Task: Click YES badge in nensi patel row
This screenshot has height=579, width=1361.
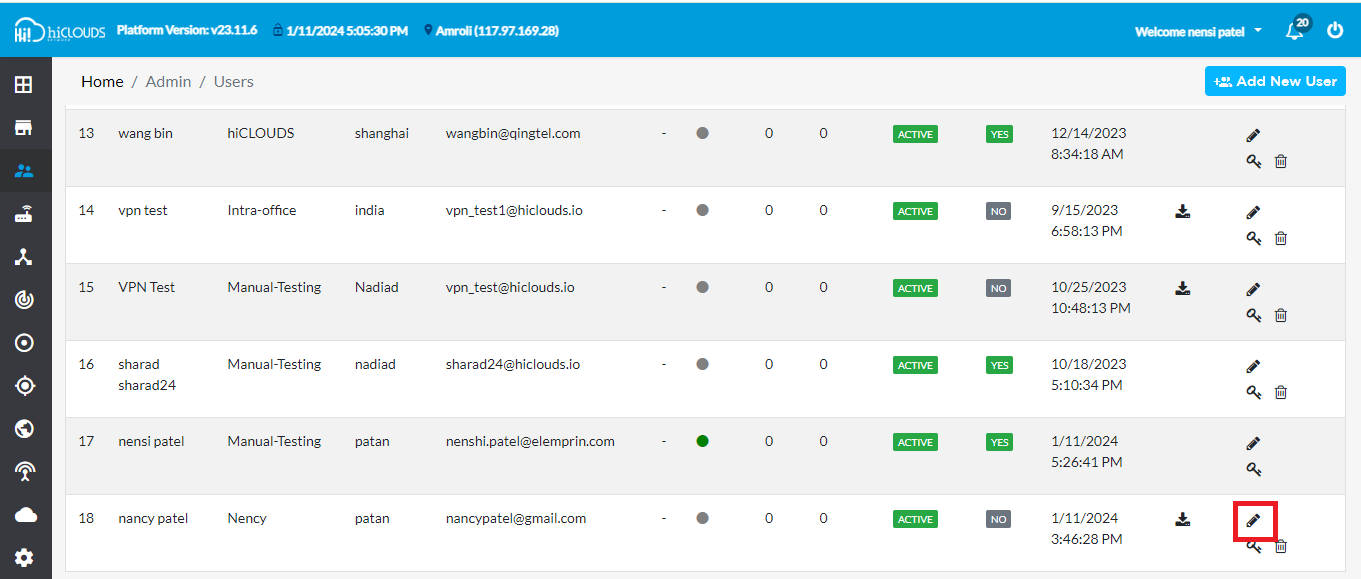Action: (999, 443)
